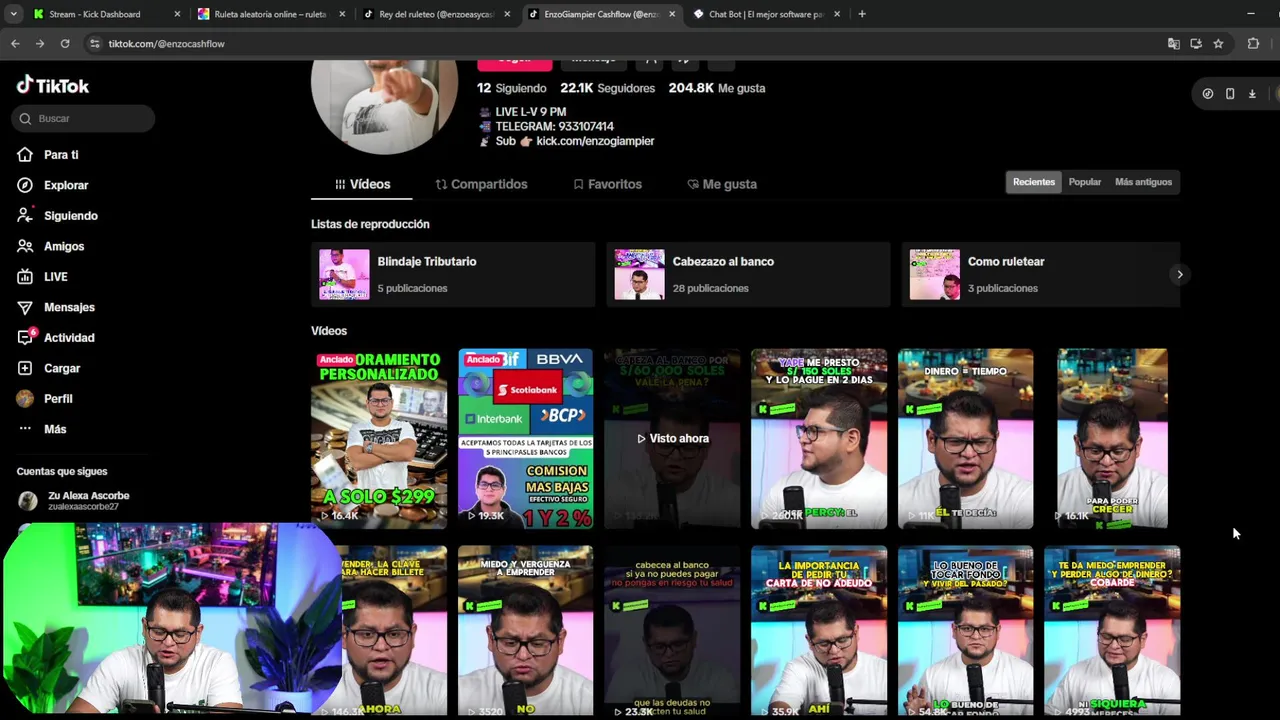Show next playlists with arrow
The width and height of the screenshot is (1280, 720).
pyautogui.click(x=1180, y=274)
